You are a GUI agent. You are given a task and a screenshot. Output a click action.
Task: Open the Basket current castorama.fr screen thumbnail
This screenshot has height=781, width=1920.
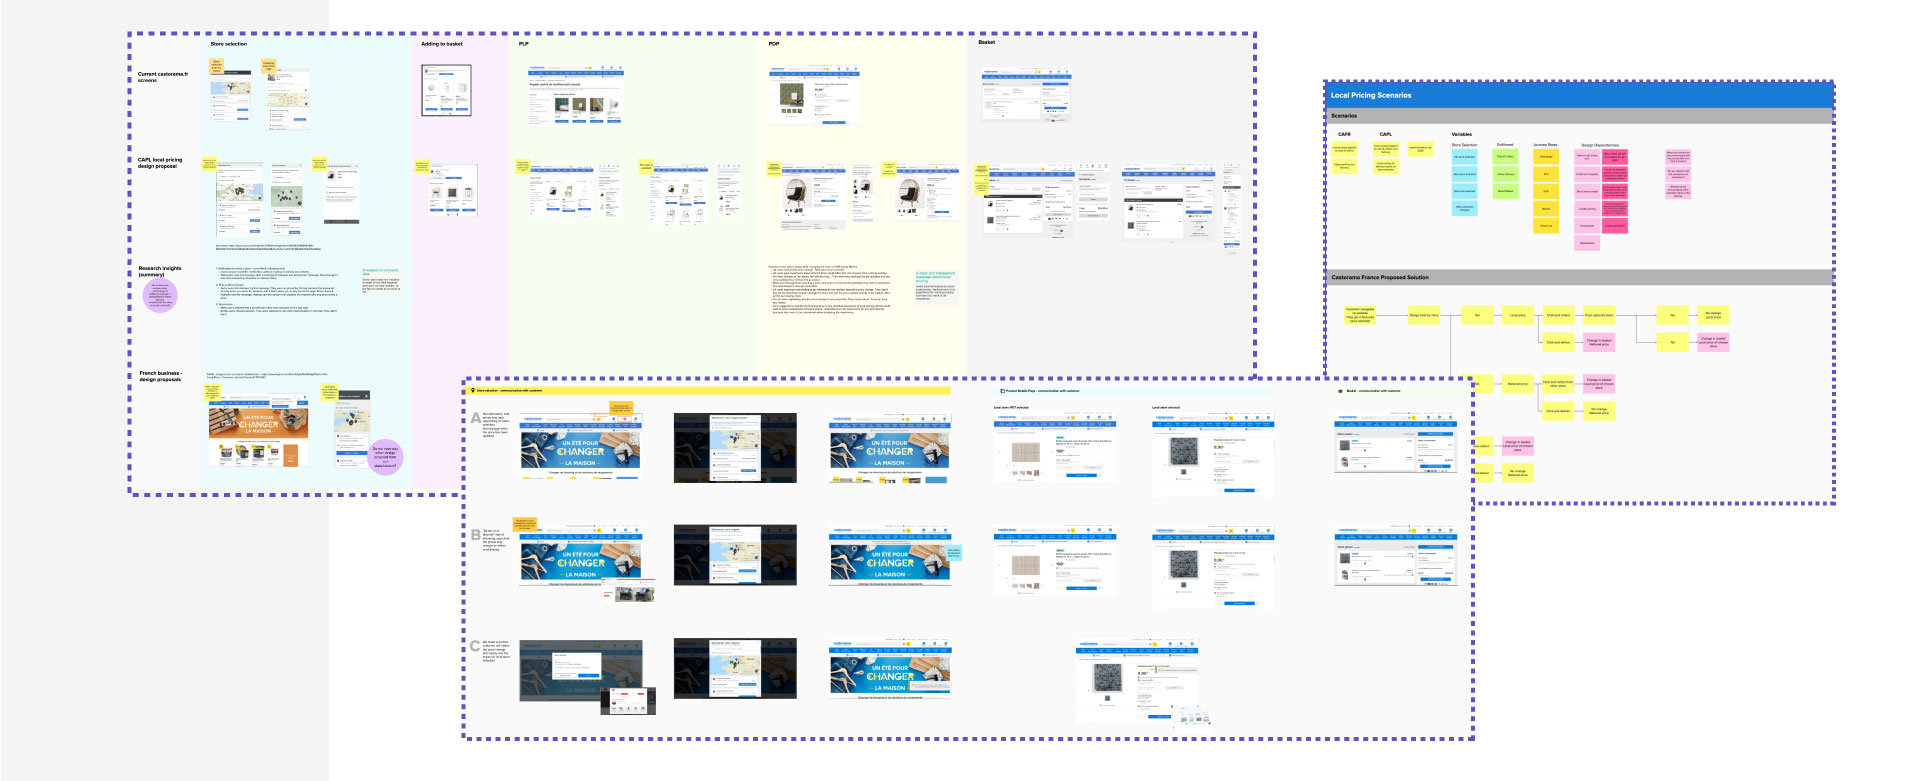point(1025,95)
